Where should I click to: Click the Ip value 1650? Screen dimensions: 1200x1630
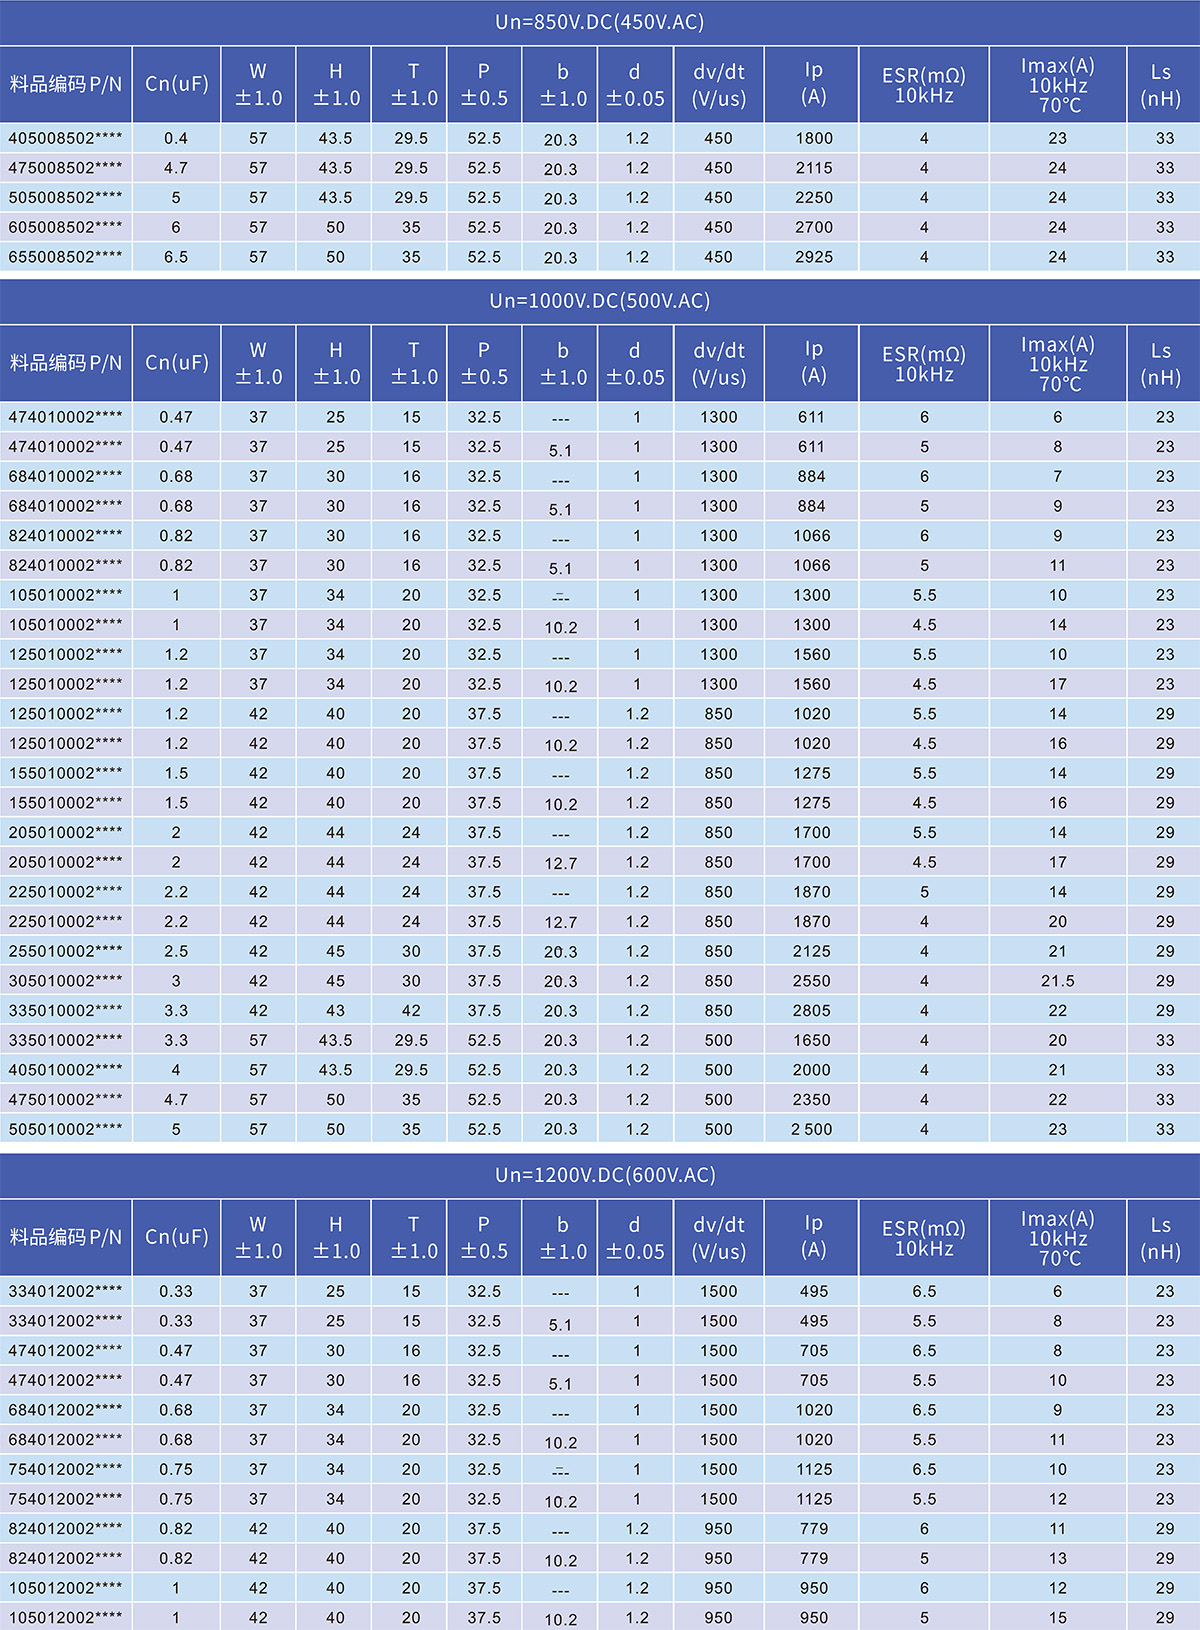point(812,1040)
